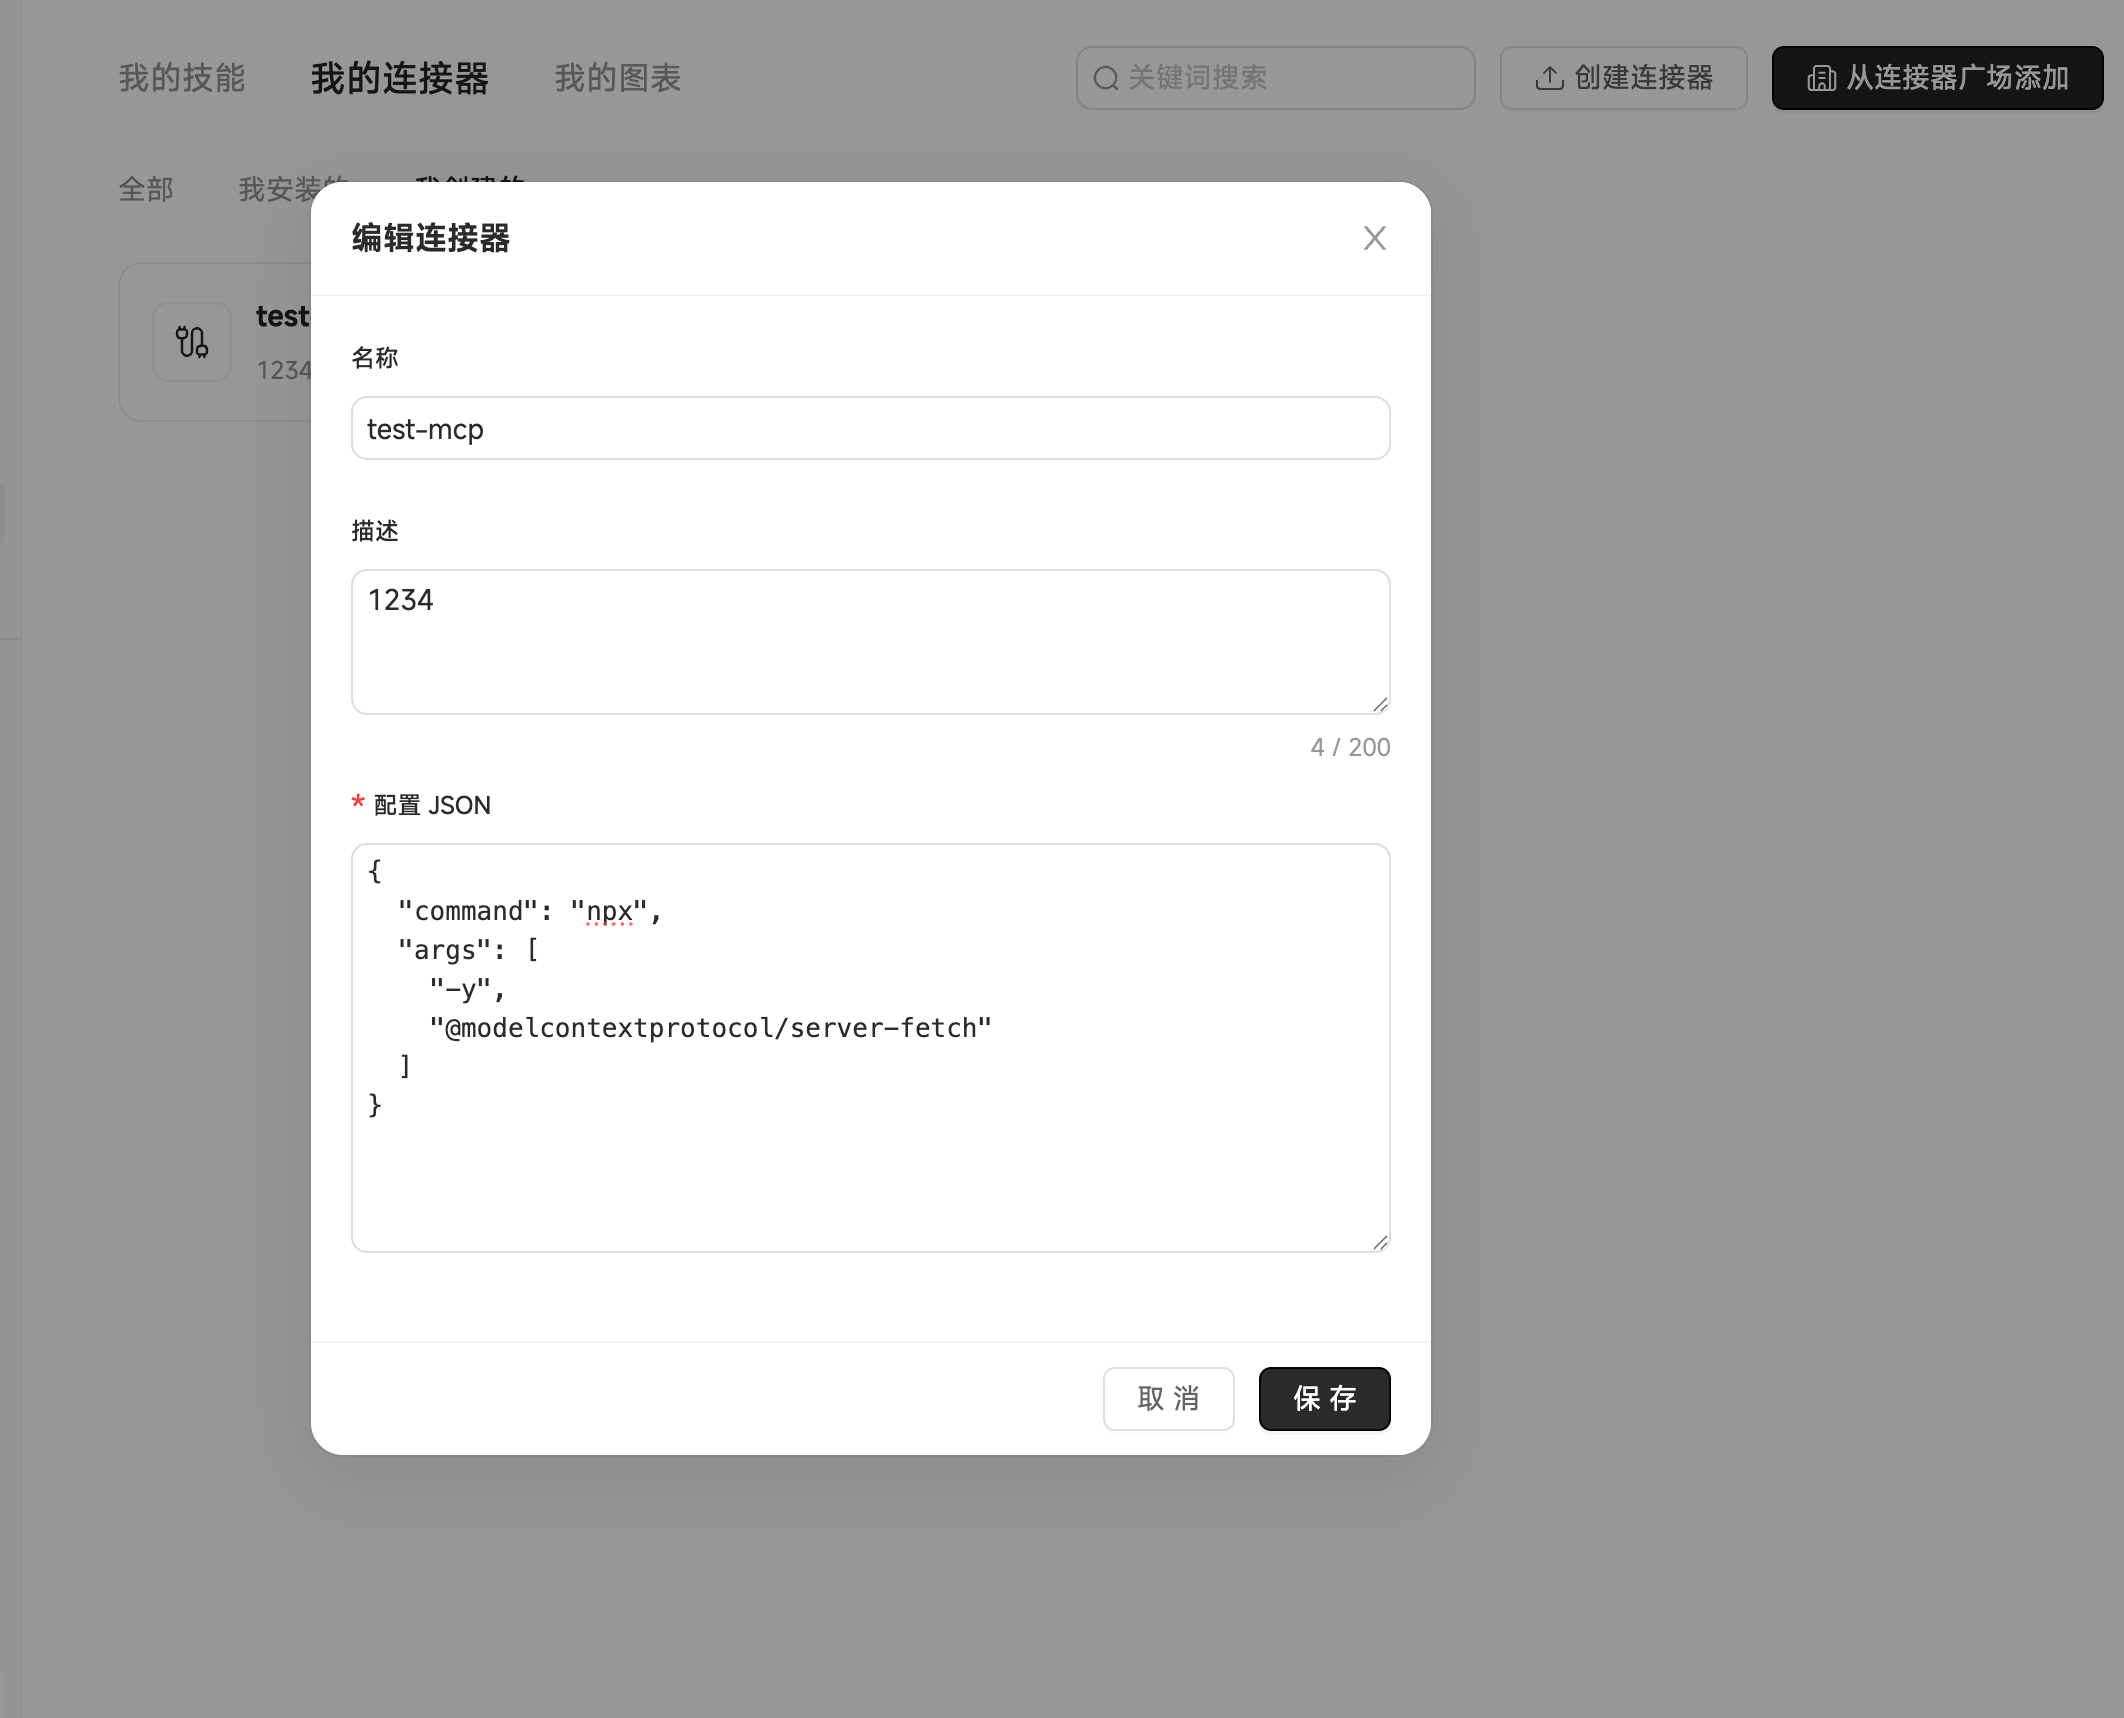Click "@modelcontextprotocol/server-fetch" text

click(710, 1028)
